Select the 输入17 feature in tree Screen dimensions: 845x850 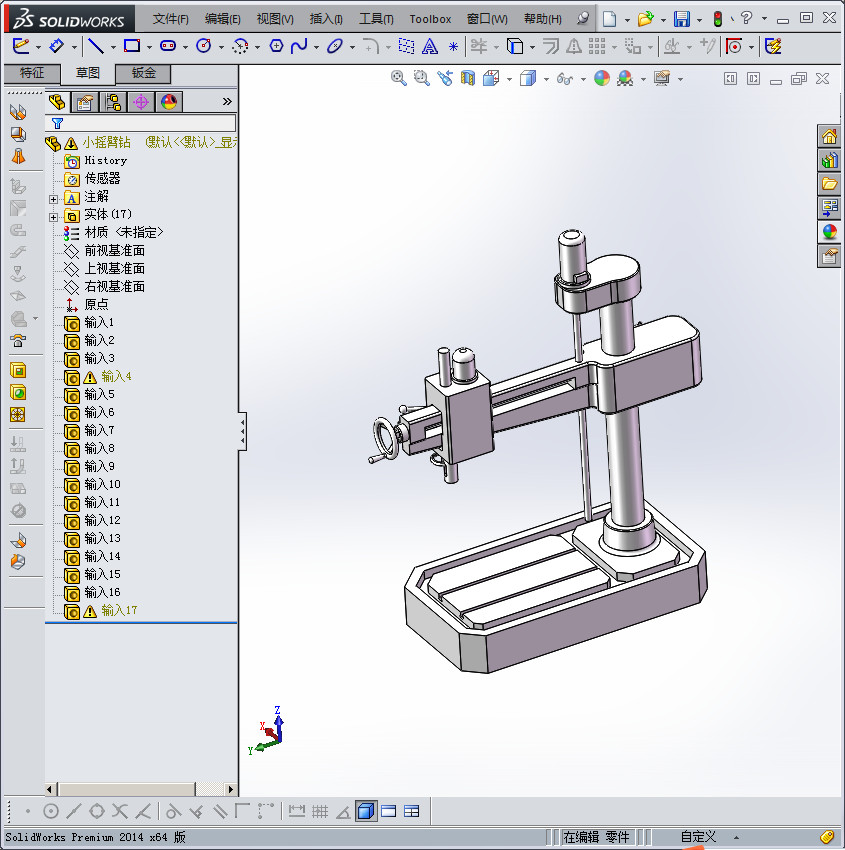click(119, 610)
